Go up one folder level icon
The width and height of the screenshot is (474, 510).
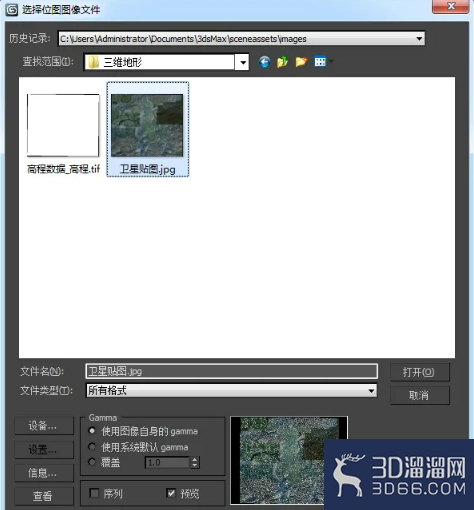(x=282, y=62)
